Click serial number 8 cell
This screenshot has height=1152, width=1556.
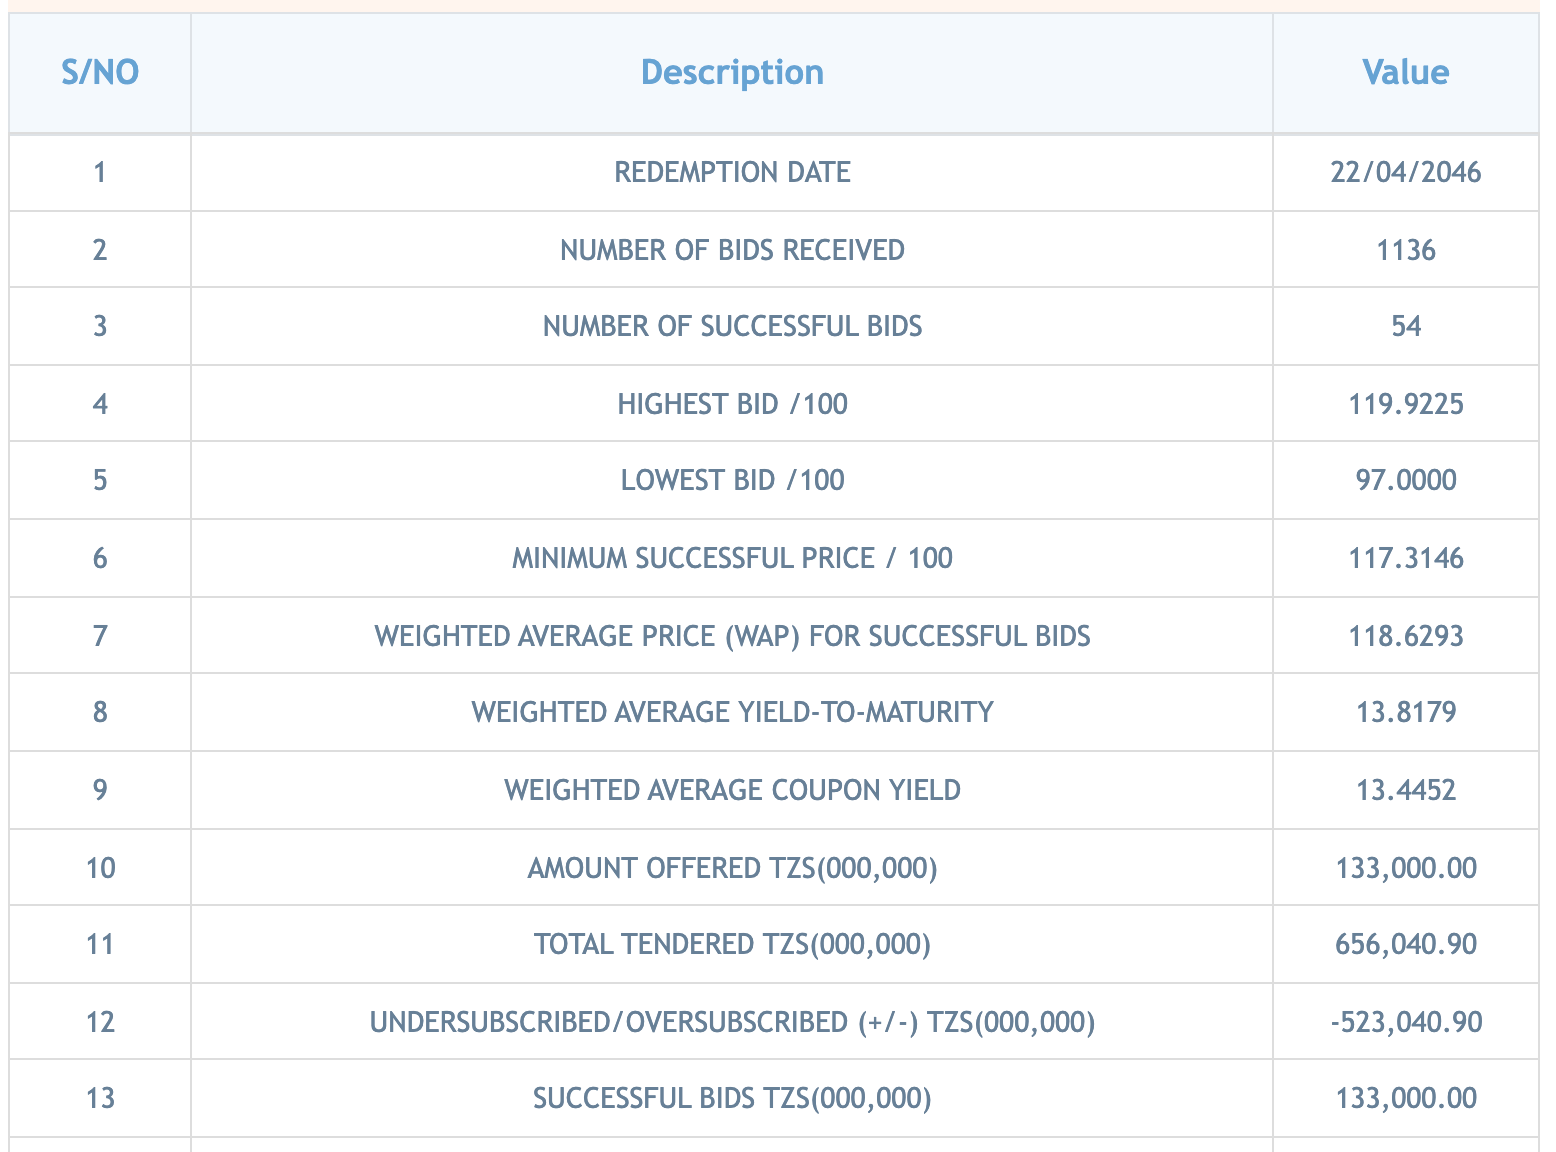100,712
